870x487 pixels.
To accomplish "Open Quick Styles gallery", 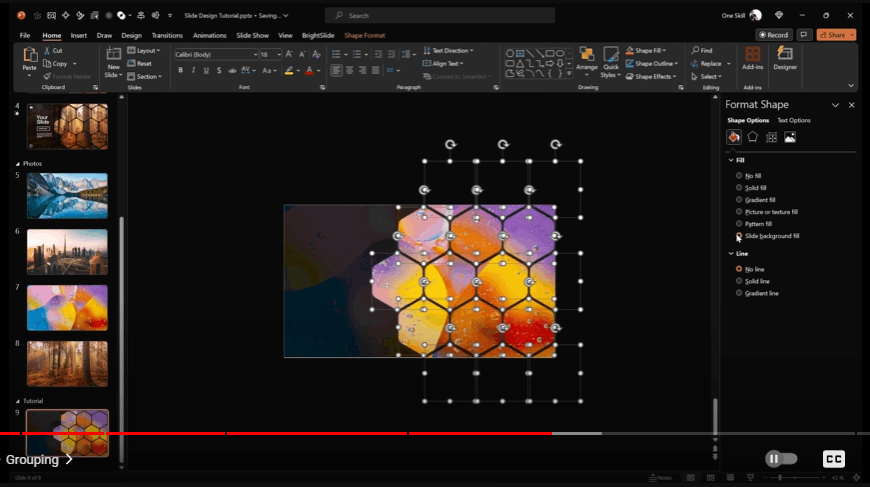I will pyautogui.click(x=610, y=63).
